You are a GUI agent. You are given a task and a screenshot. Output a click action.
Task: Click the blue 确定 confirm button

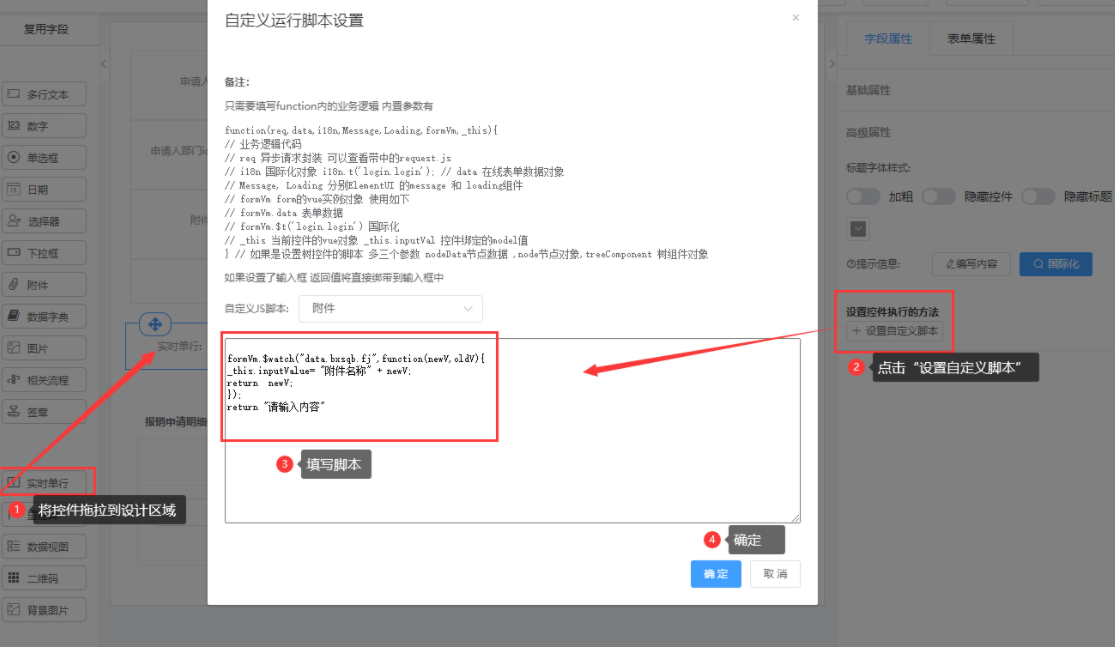716,574
